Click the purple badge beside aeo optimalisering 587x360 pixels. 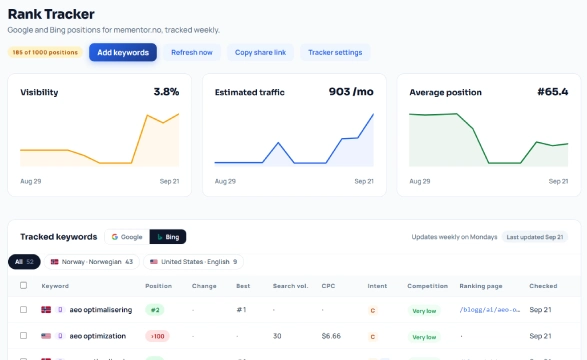[x=60, y=309]
